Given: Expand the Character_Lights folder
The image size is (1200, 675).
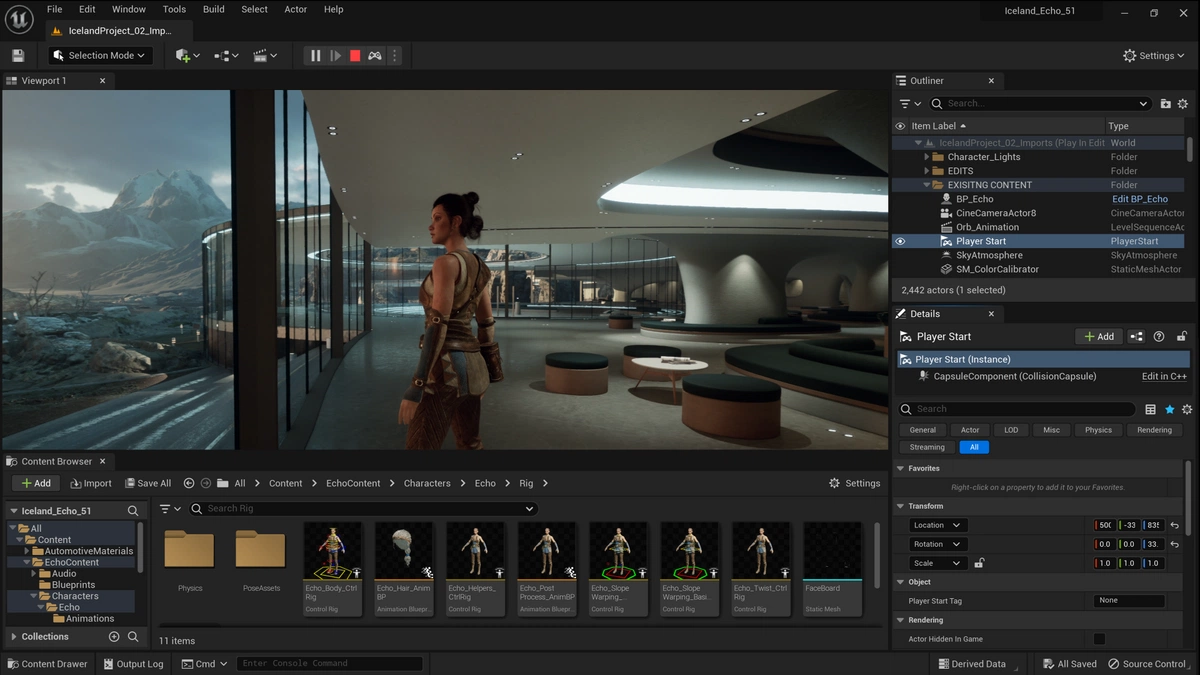Looking at the screenshot, I should 927,157.
